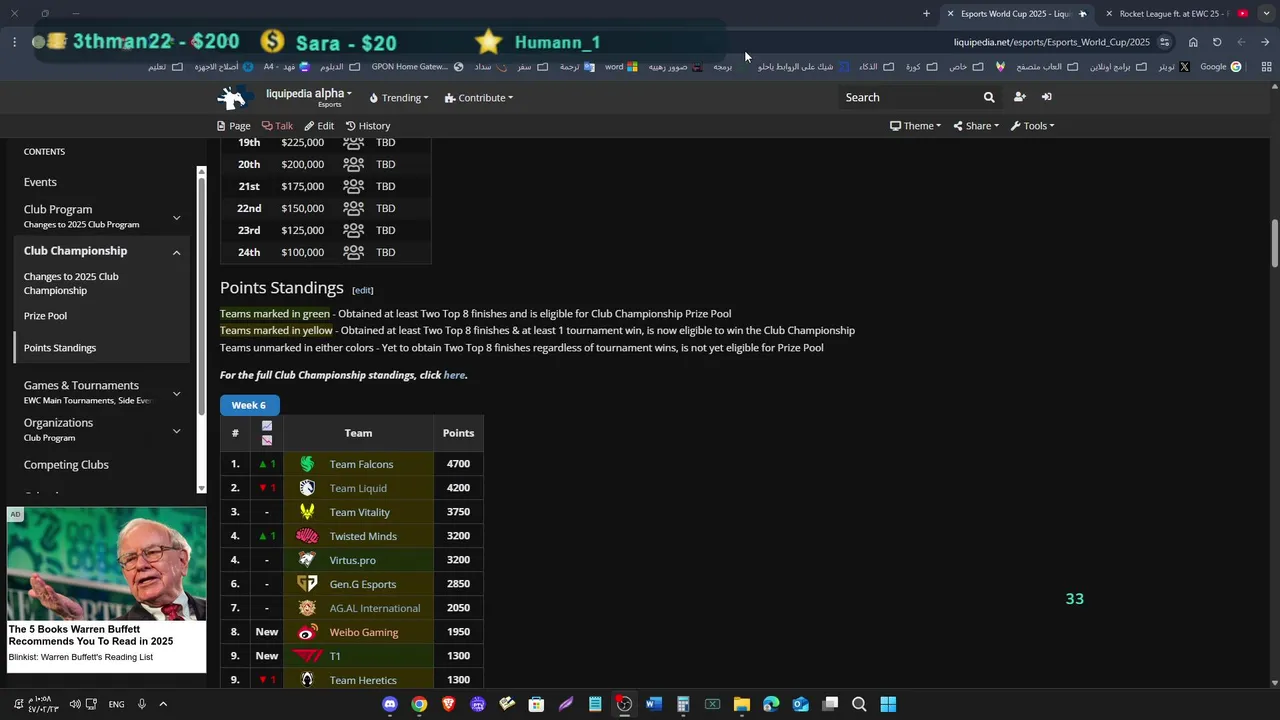Image resolution: width=1280 pixels, height=720 pixels.
Task: Open the Contribute dropdown
Action: [x=479, y=98]
